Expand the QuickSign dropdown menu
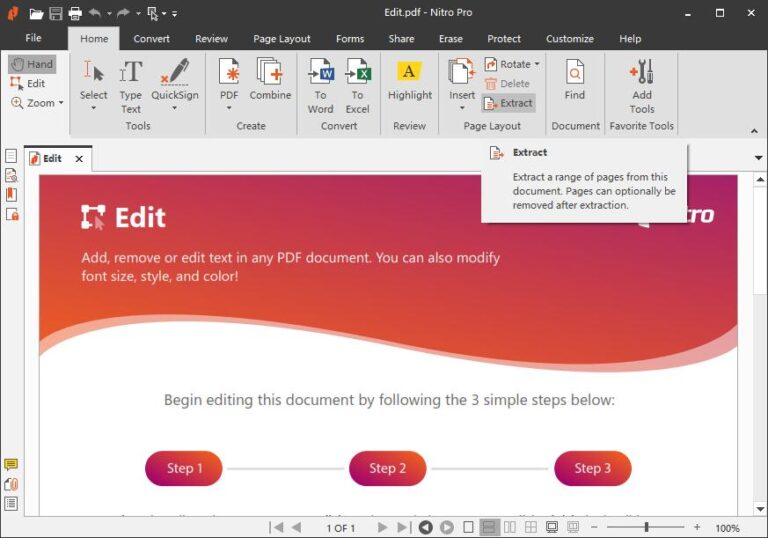 tap(175, 108)
